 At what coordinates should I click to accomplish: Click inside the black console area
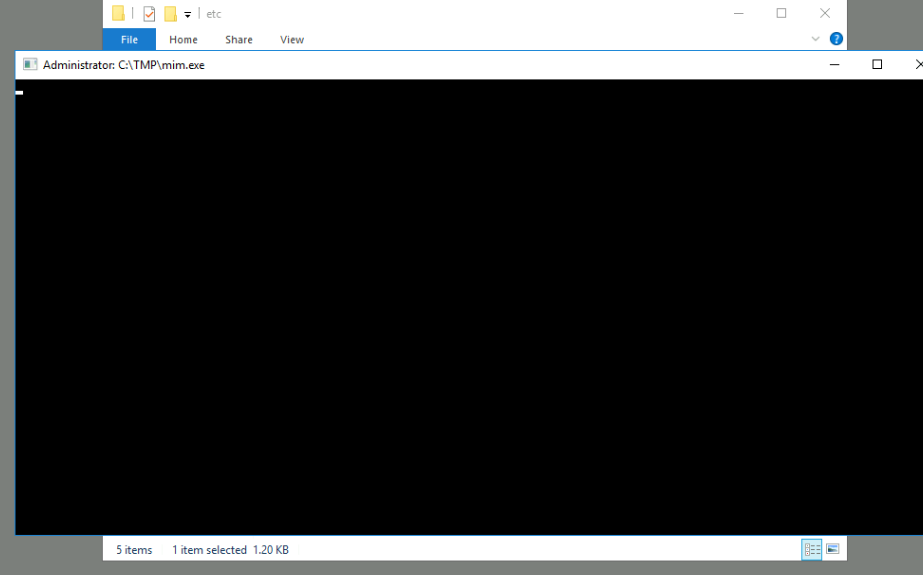click(469, 307)
